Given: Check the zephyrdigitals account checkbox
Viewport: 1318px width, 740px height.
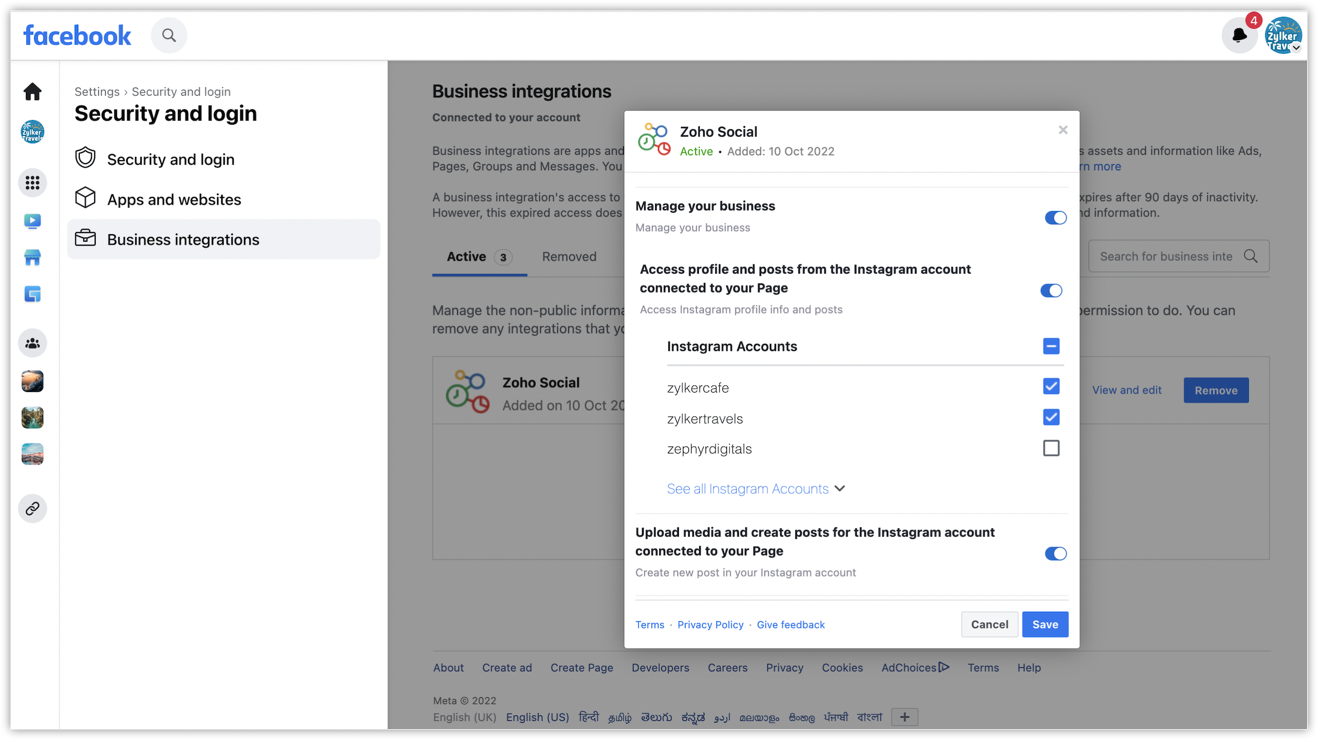Looking at the screenshot, I should pyautogui.click(x=1051, y=448).
